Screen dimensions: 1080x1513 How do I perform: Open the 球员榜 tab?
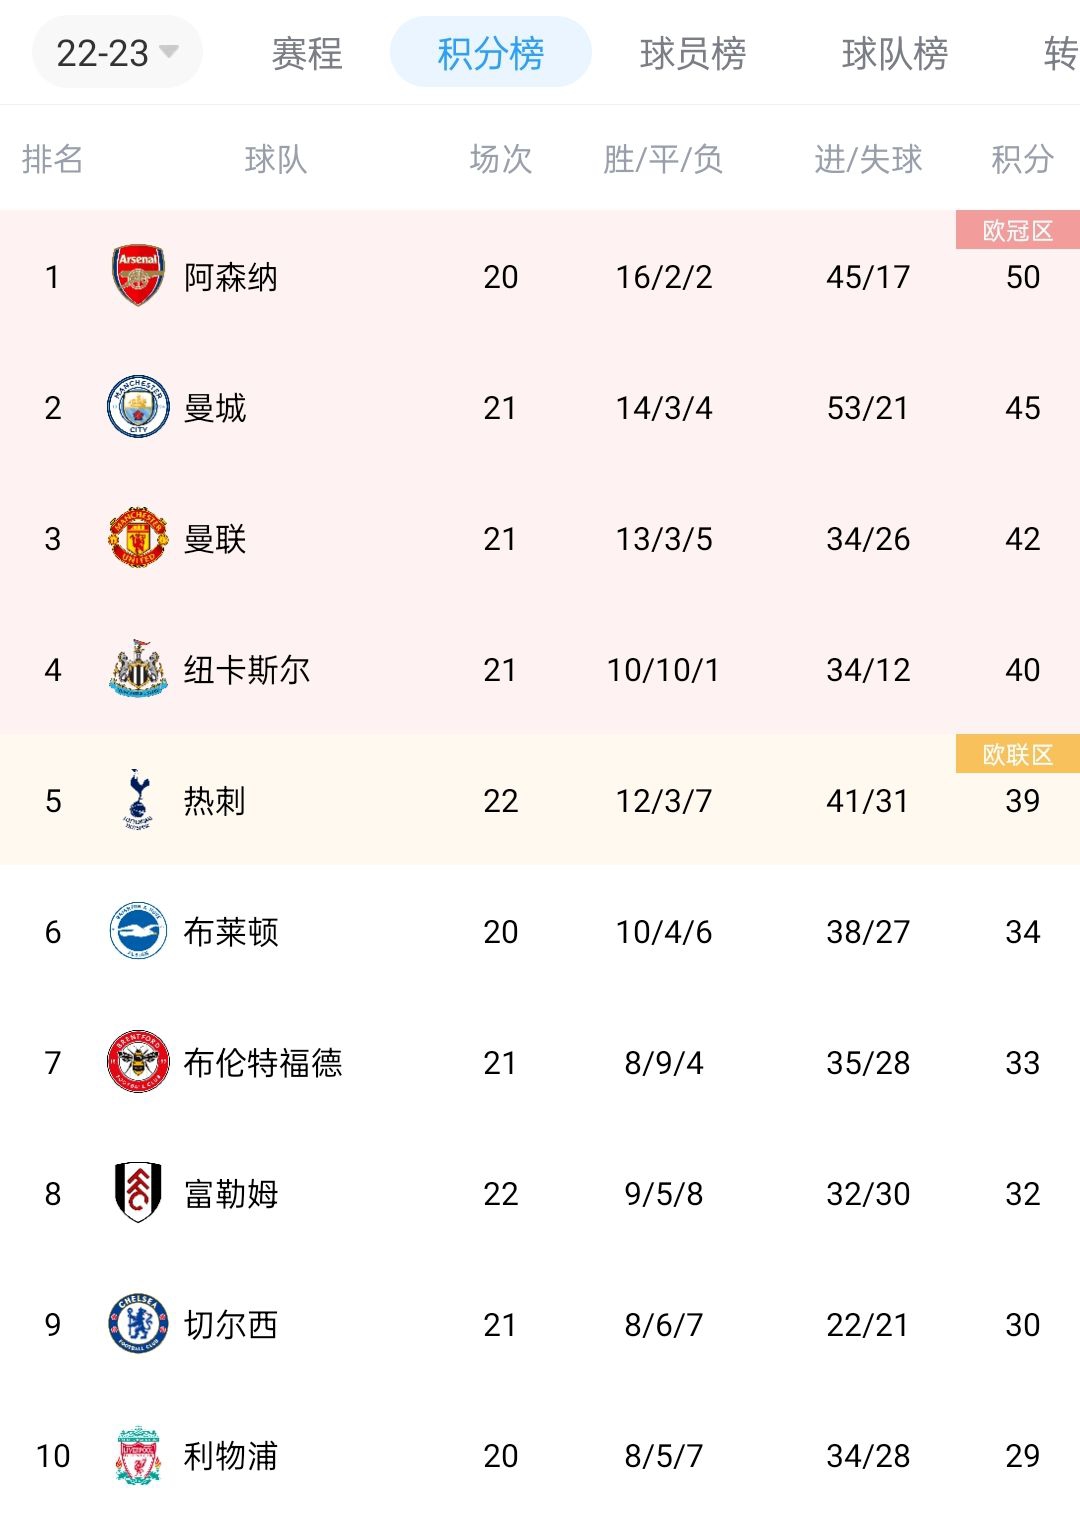(693, 53)
